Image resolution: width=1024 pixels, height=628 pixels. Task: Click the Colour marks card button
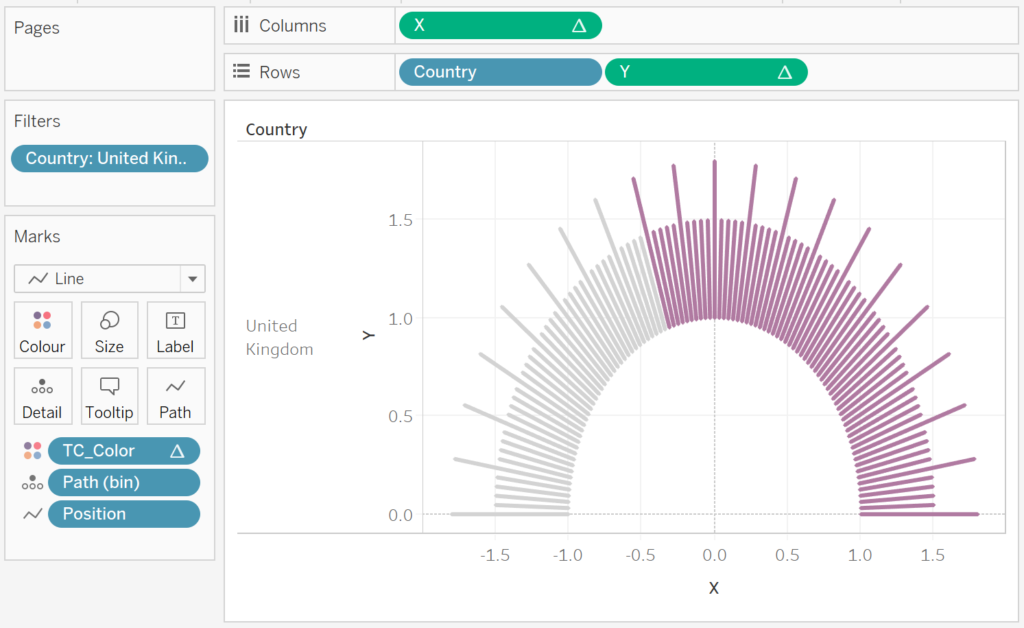(x=42, y=330)
